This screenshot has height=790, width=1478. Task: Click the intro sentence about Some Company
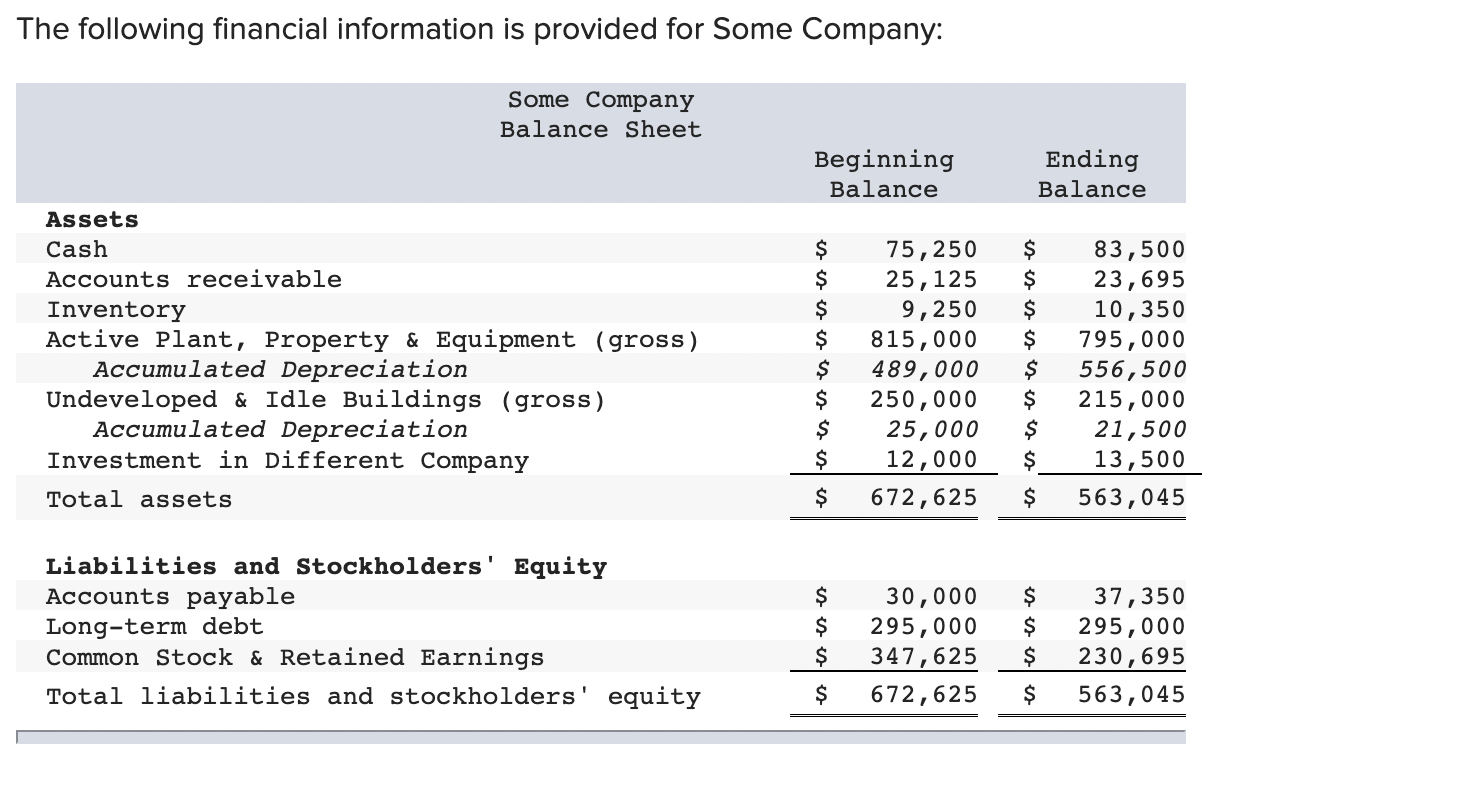click(x=480, y=32)
